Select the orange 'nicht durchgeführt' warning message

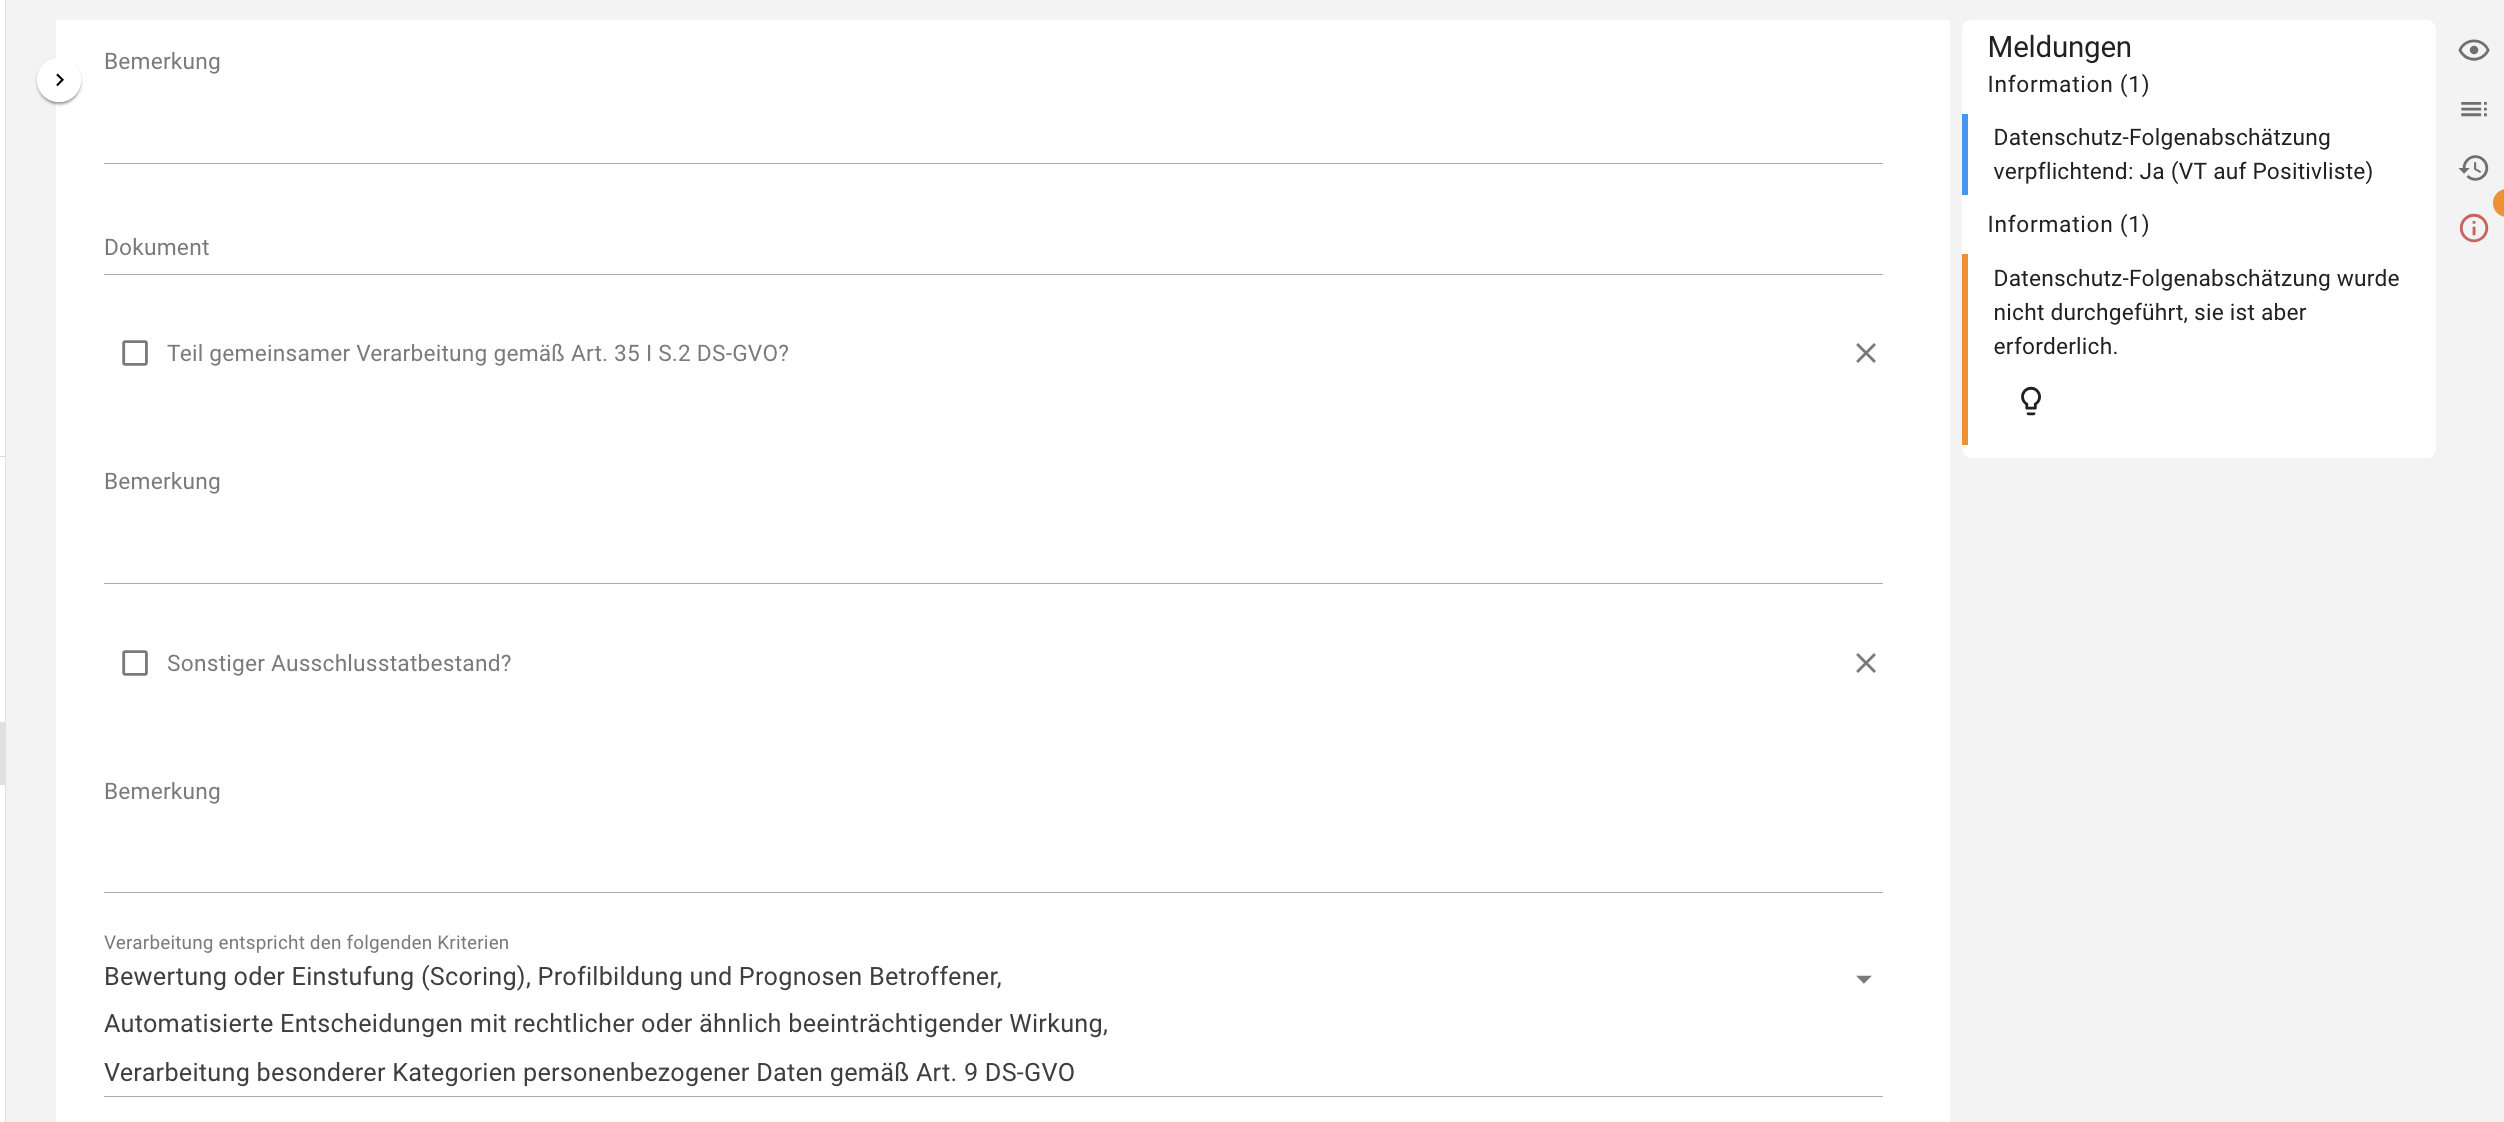(x=2195, y=312)
